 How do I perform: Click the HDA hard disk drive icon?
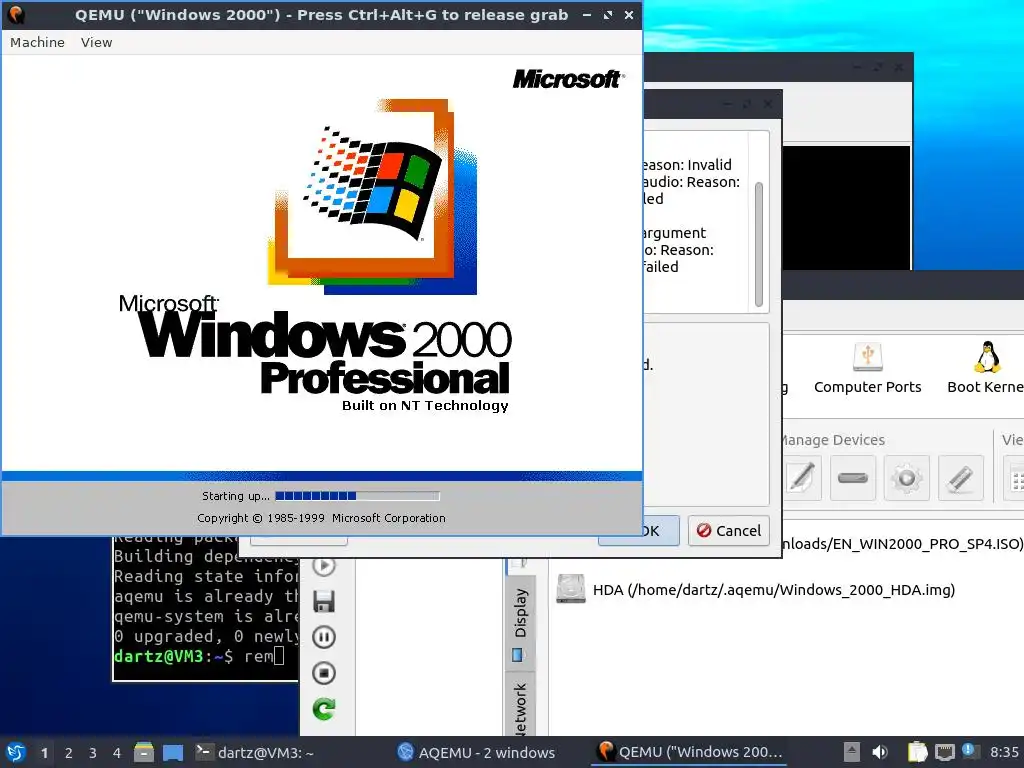[x=570, y=589]
